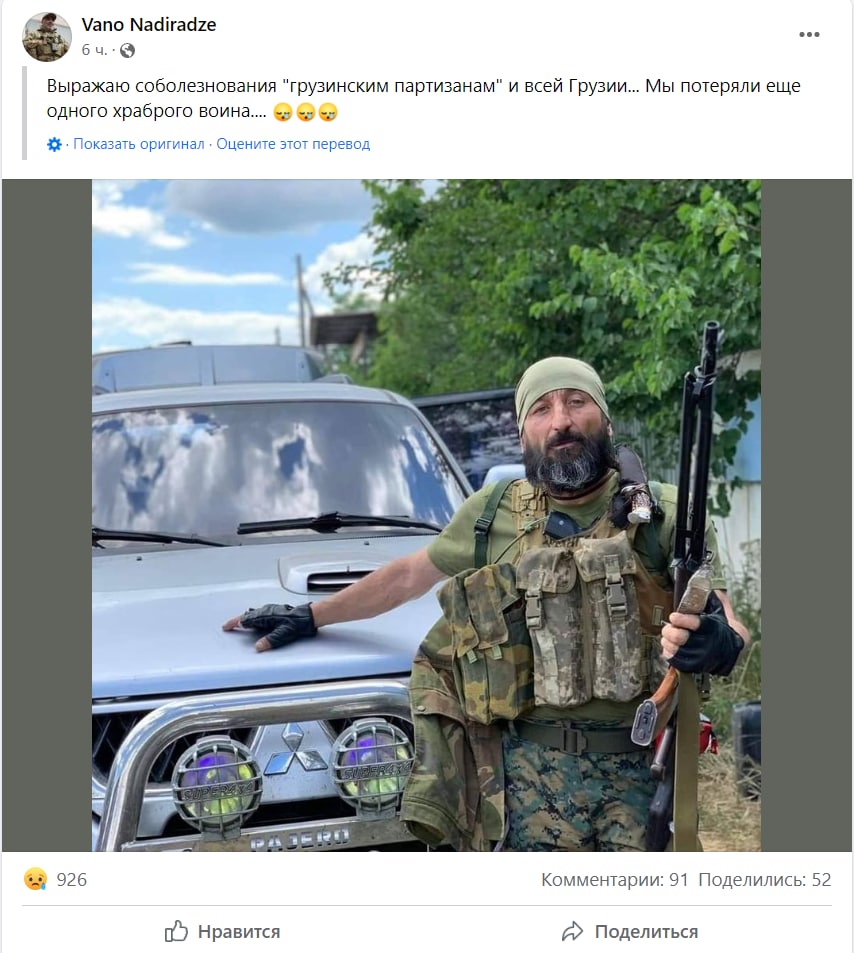Show who reacted via 926 count
Screen dimensions: 854x953
[x=72, y=879]
